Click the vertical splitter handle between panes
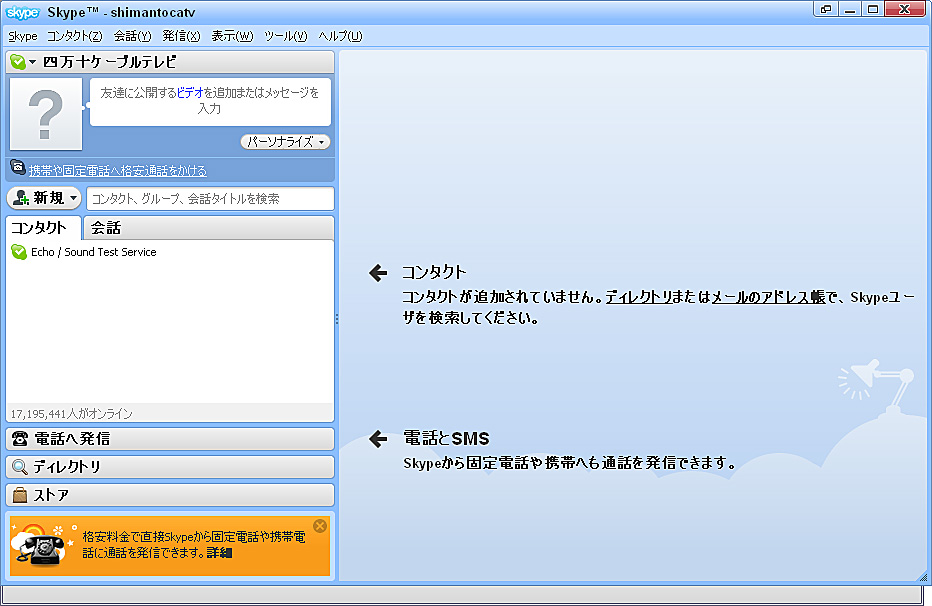Viewport: 932px width, 606px height. [x=337, y=319]
